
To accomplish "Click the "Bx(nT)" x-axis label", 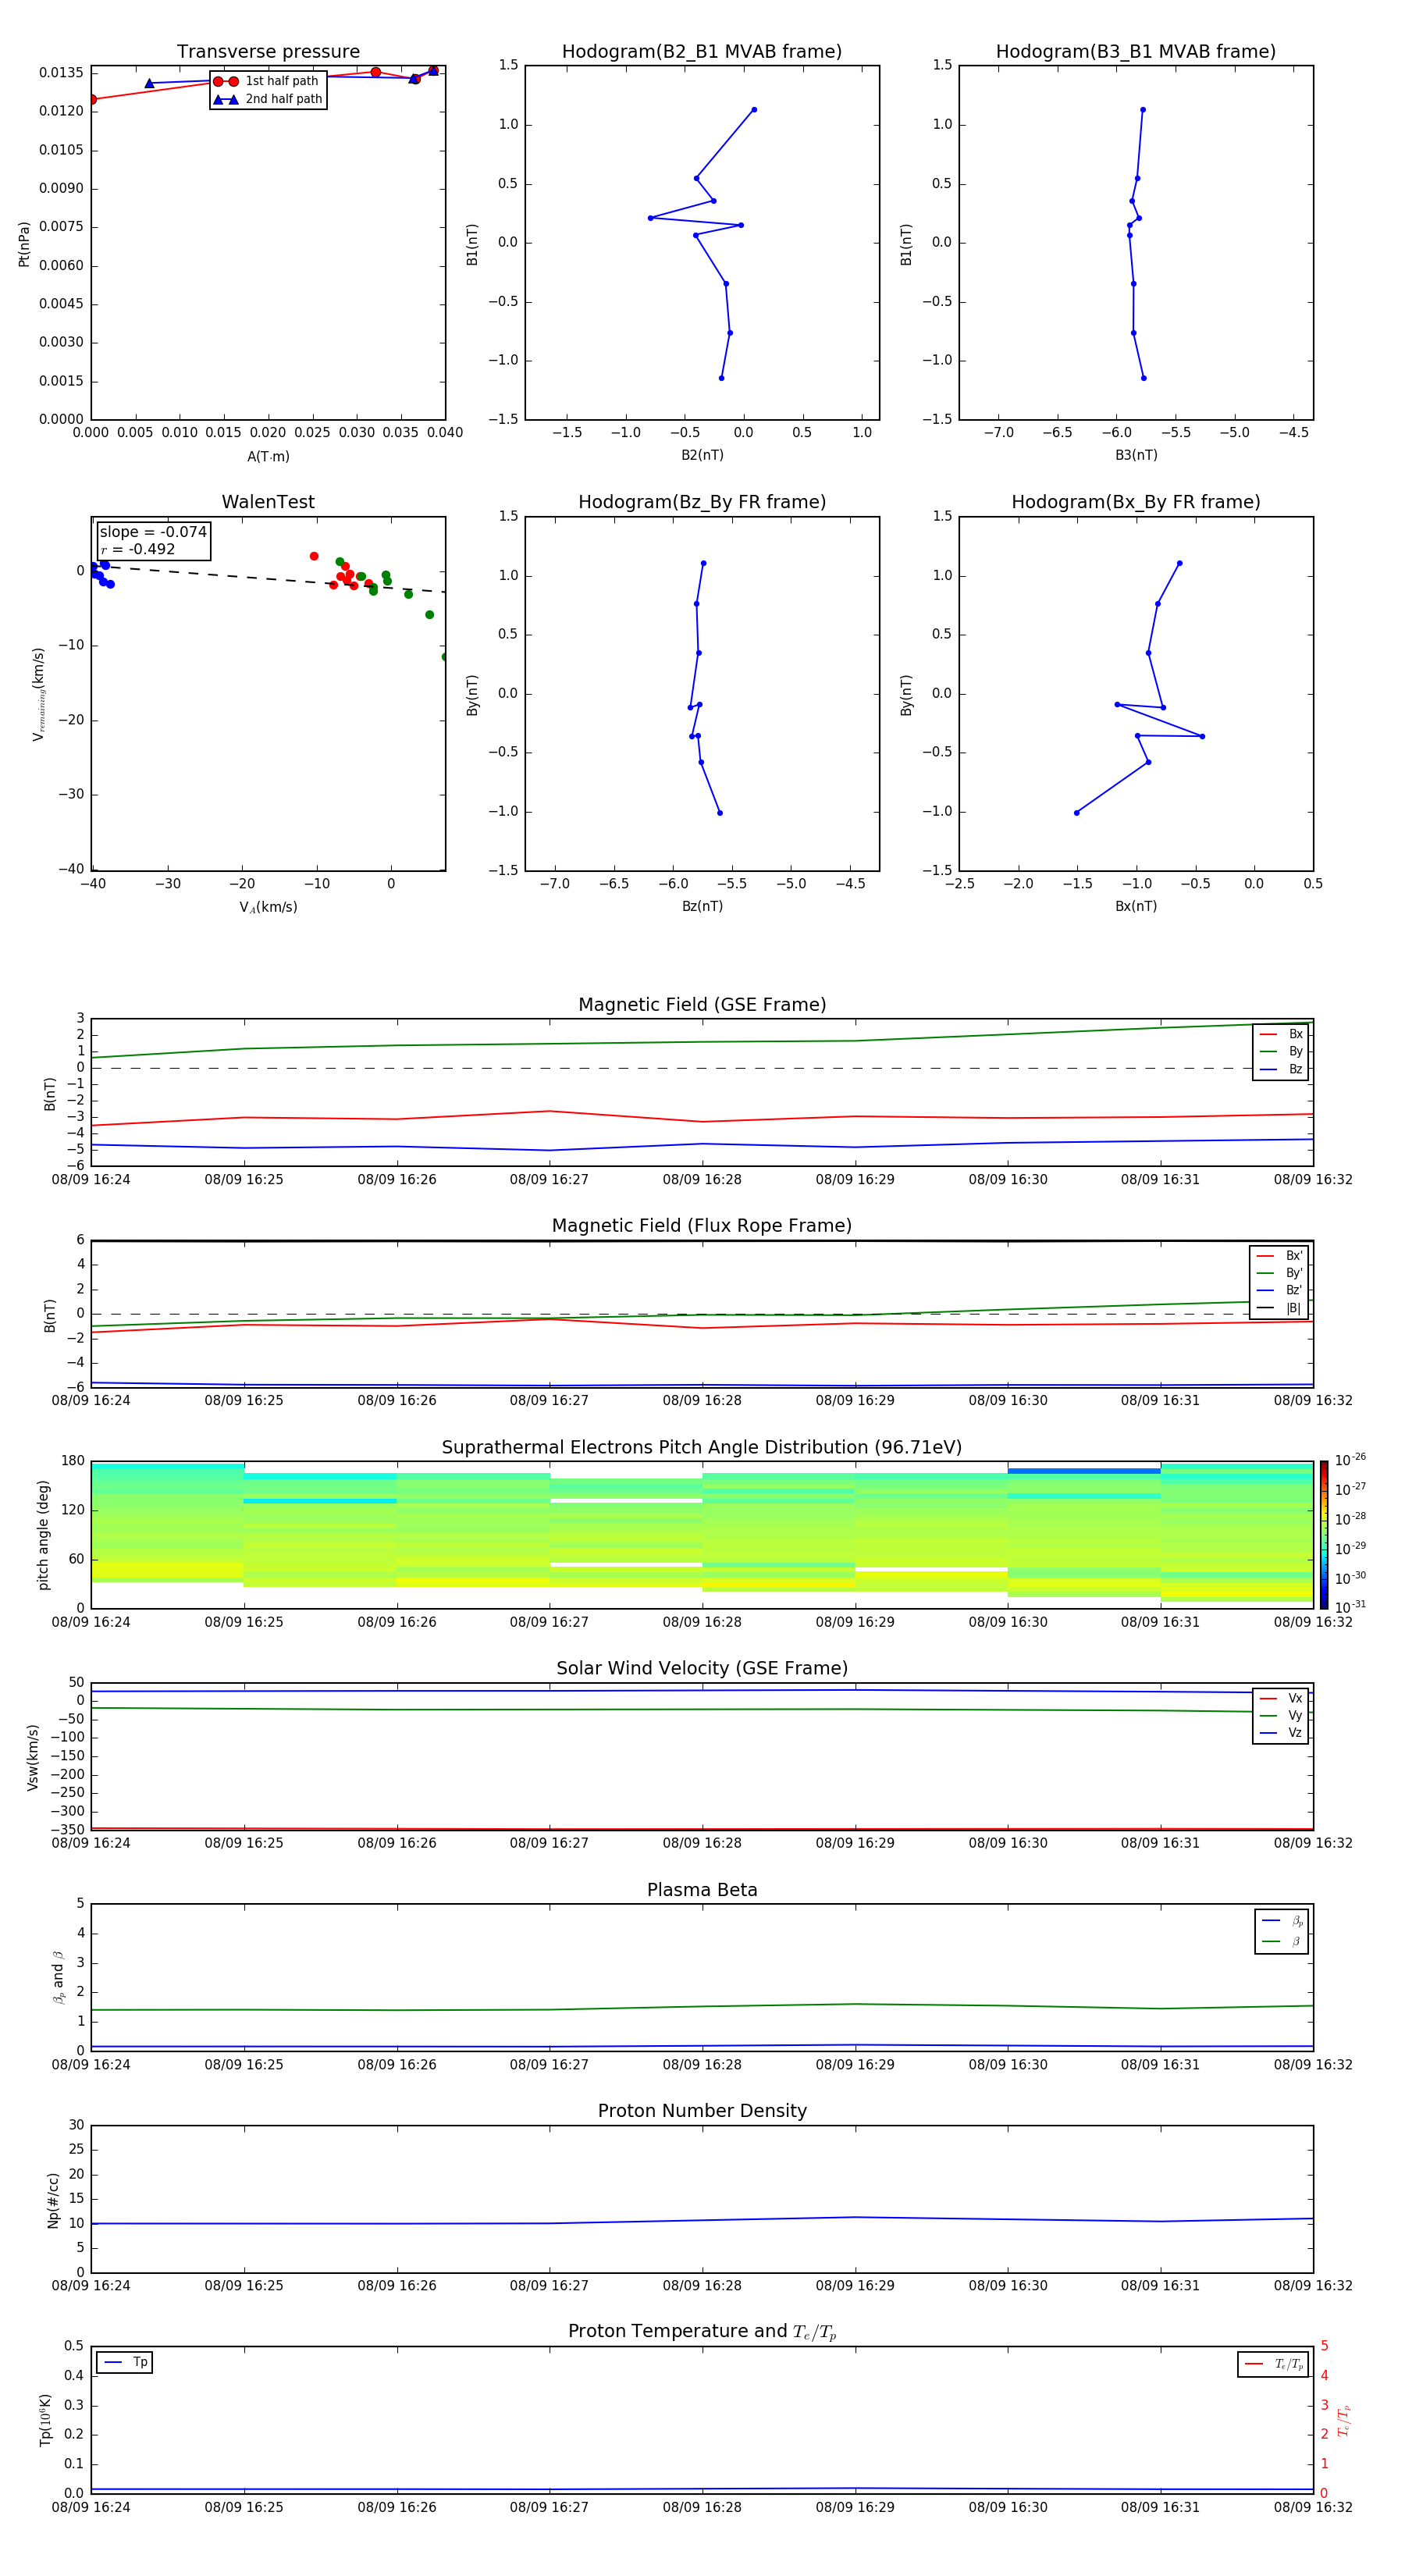I will [1136, 906].
